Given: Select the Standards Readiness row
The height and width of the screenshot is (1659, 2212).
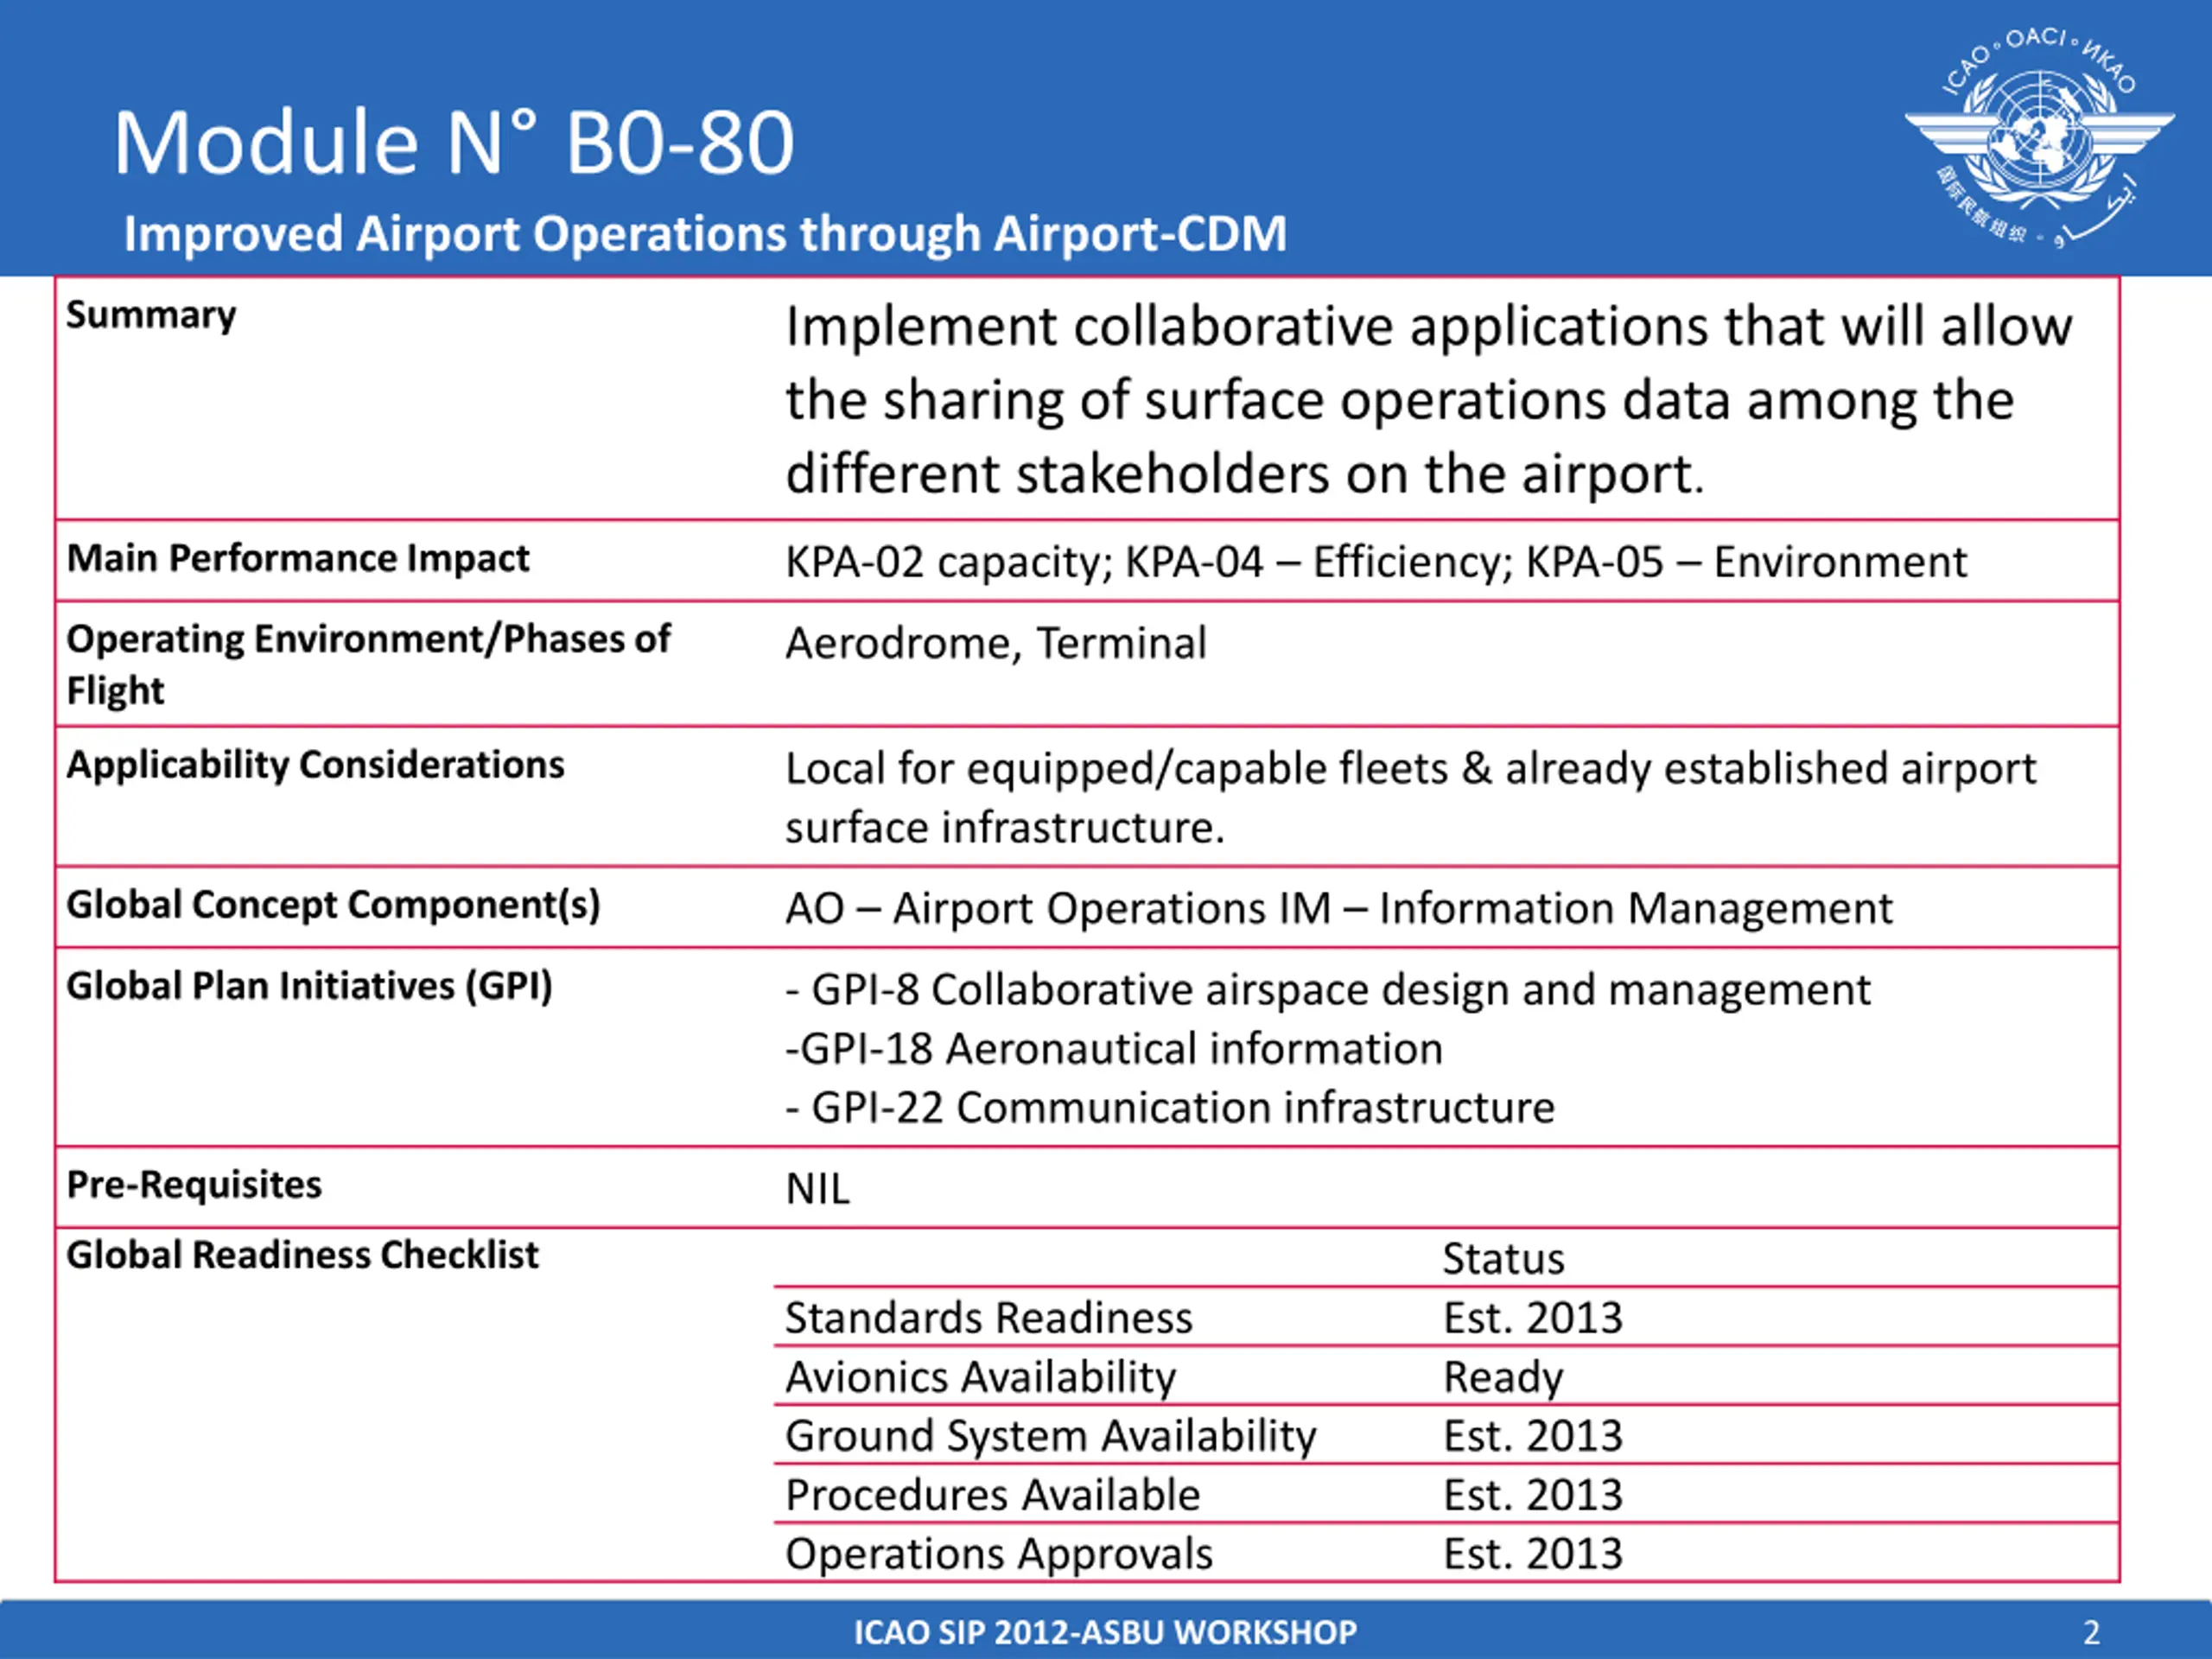Looking at the screenshot, I should [x=988, y=1318].
